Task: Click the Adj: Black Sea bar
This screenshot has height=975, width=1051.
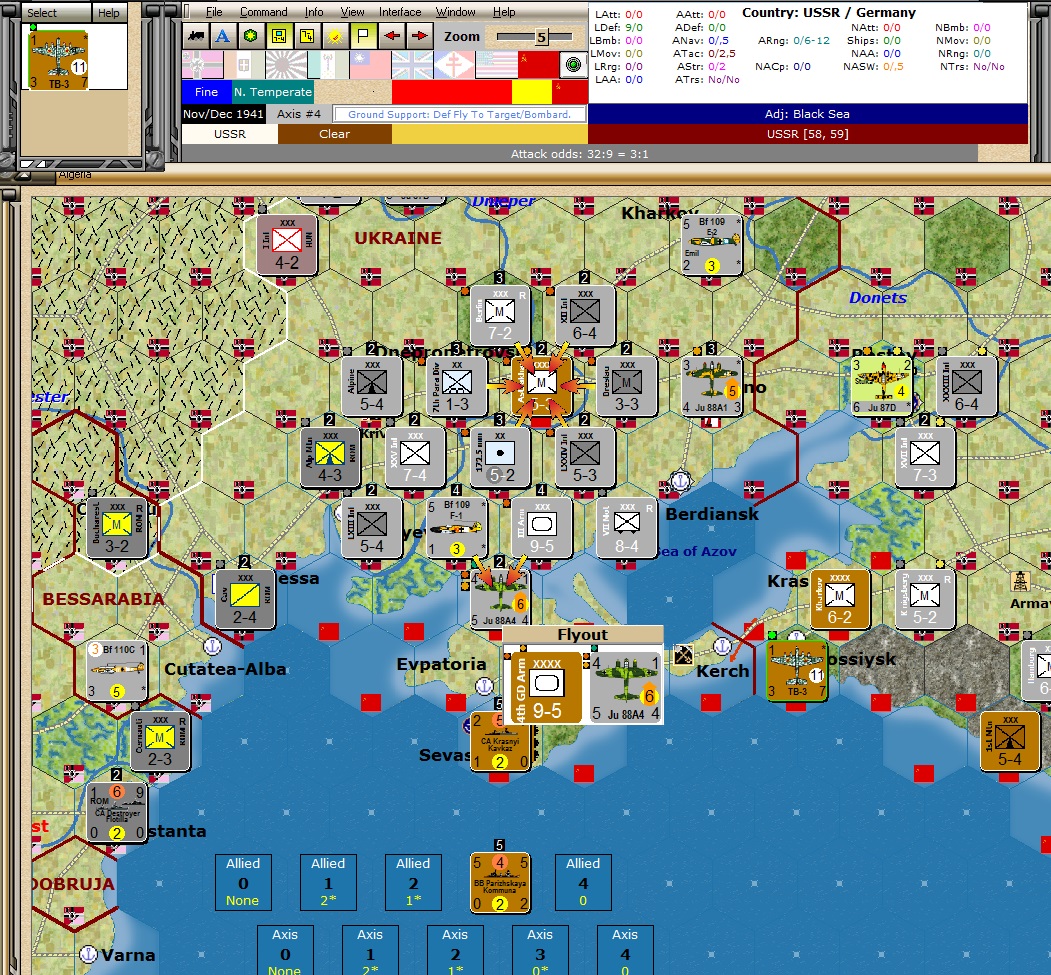Action: pyautogui.click(x=808, y=114)
